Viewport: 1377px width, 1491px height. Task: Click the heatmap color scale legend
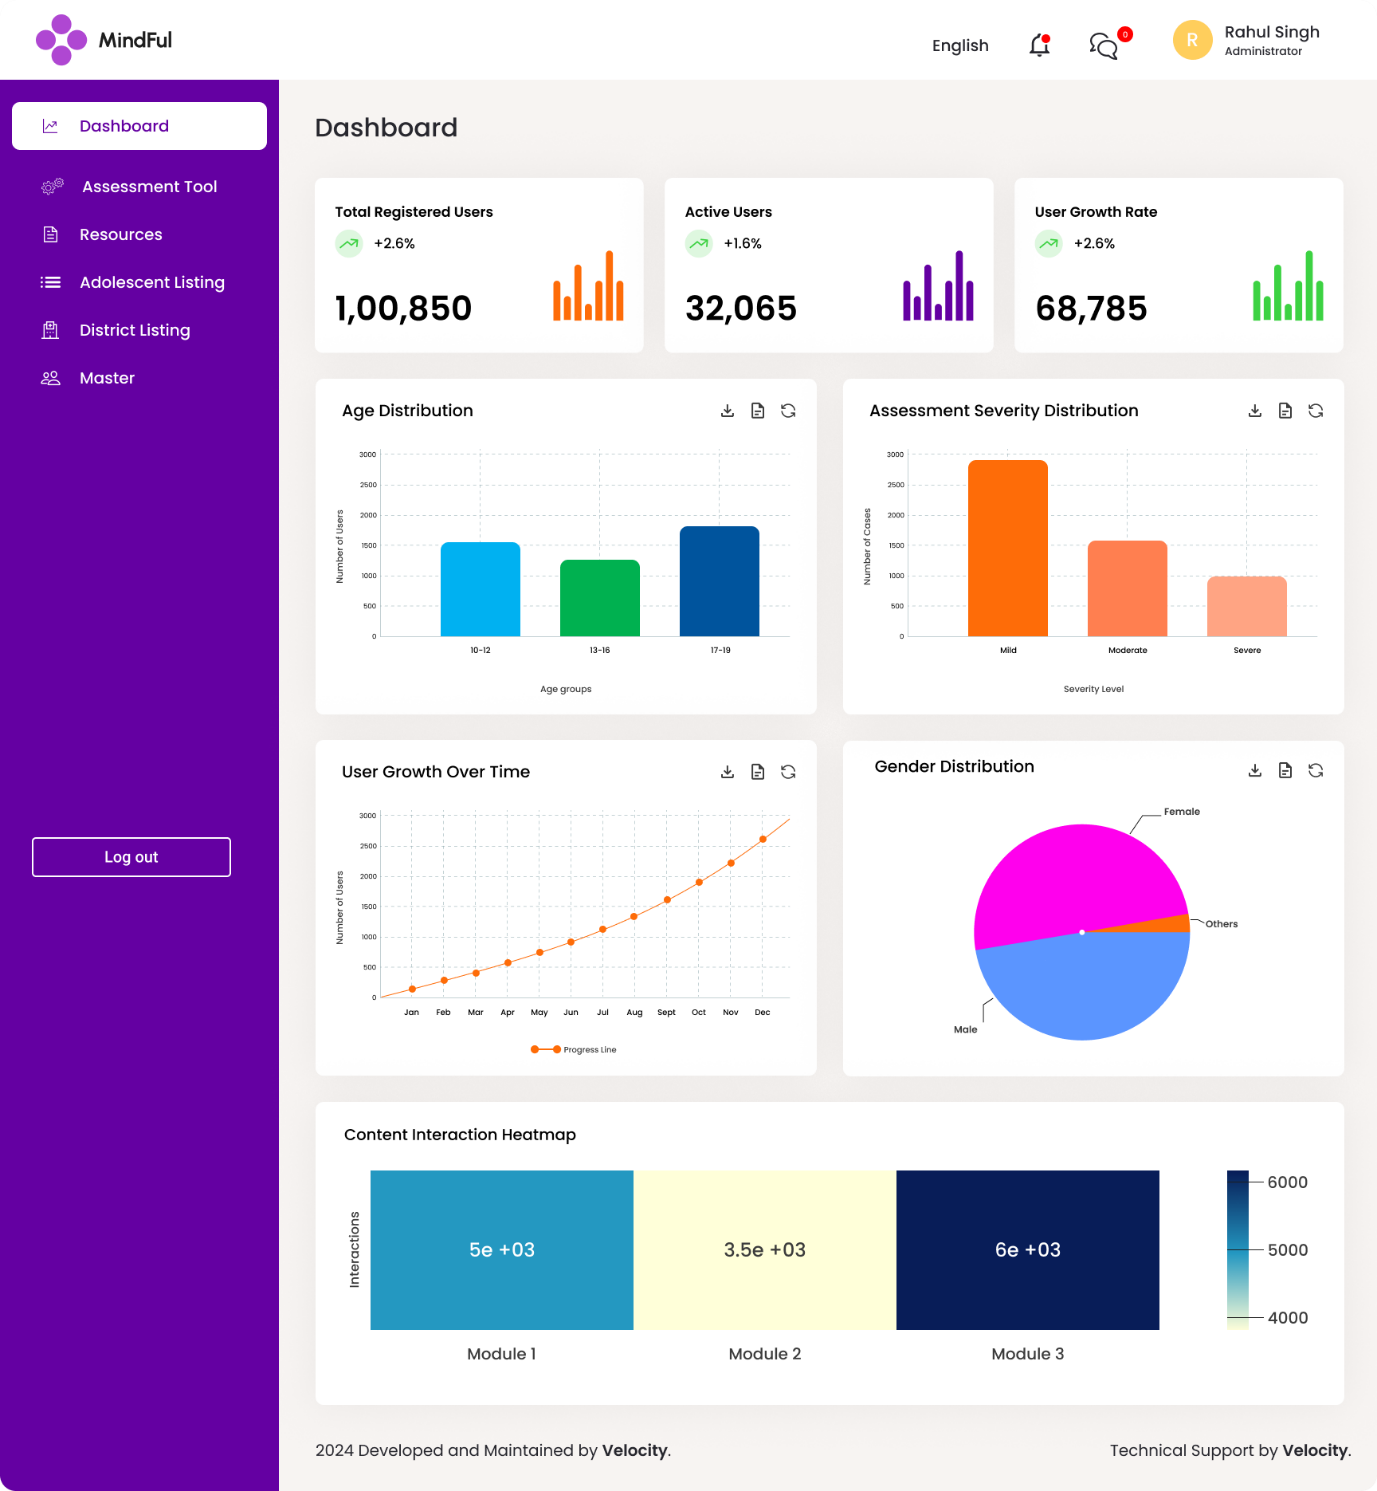[1237, 1249]
